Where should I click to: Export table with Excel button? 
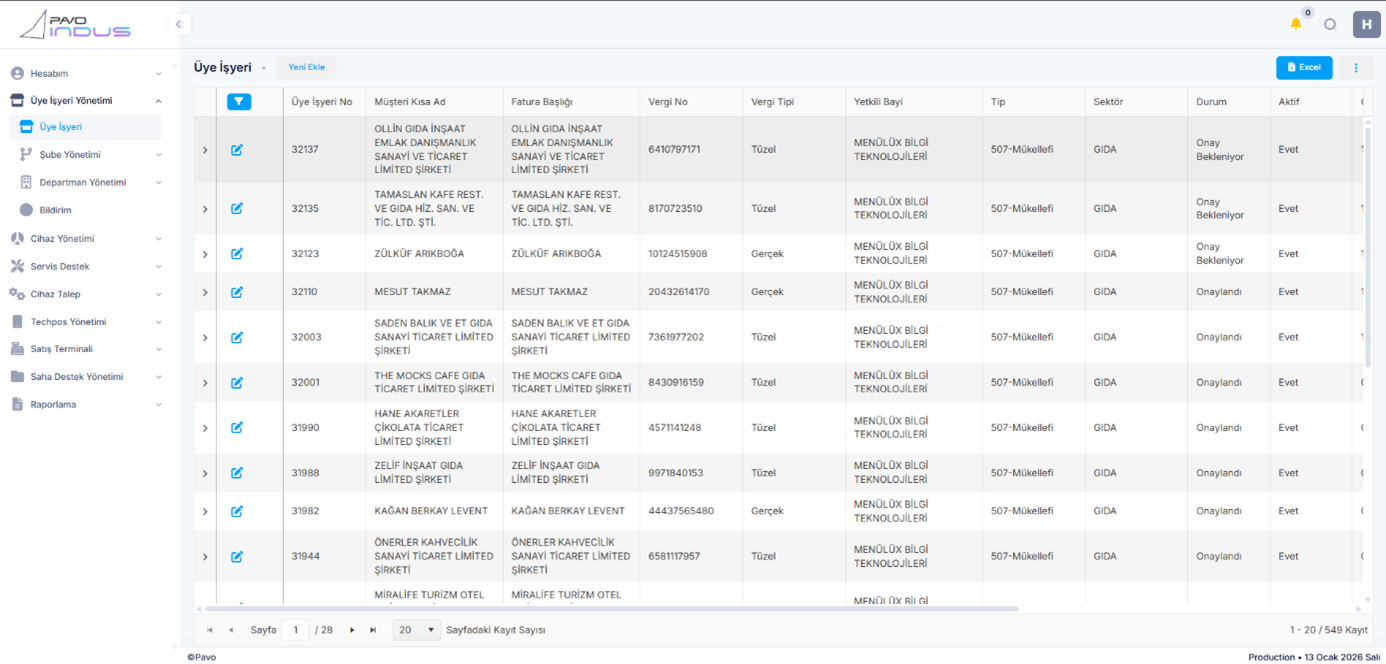click(1304, 68)
